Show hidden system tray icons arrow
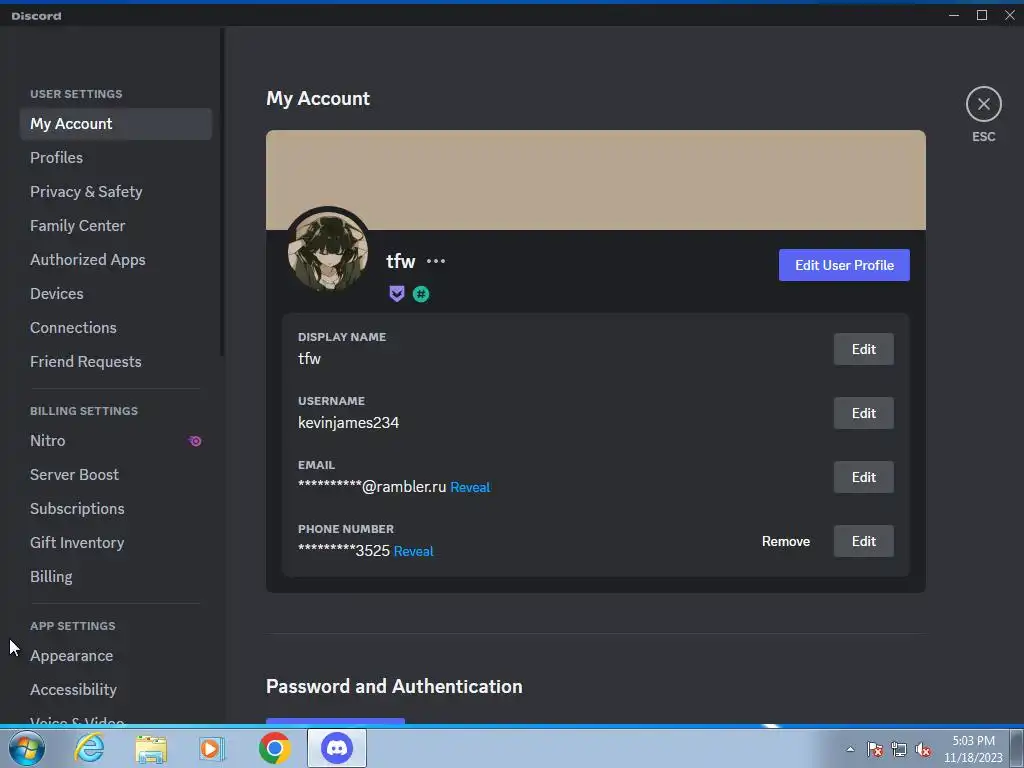This screenshot has width=1024, height=768. point(850,749)
